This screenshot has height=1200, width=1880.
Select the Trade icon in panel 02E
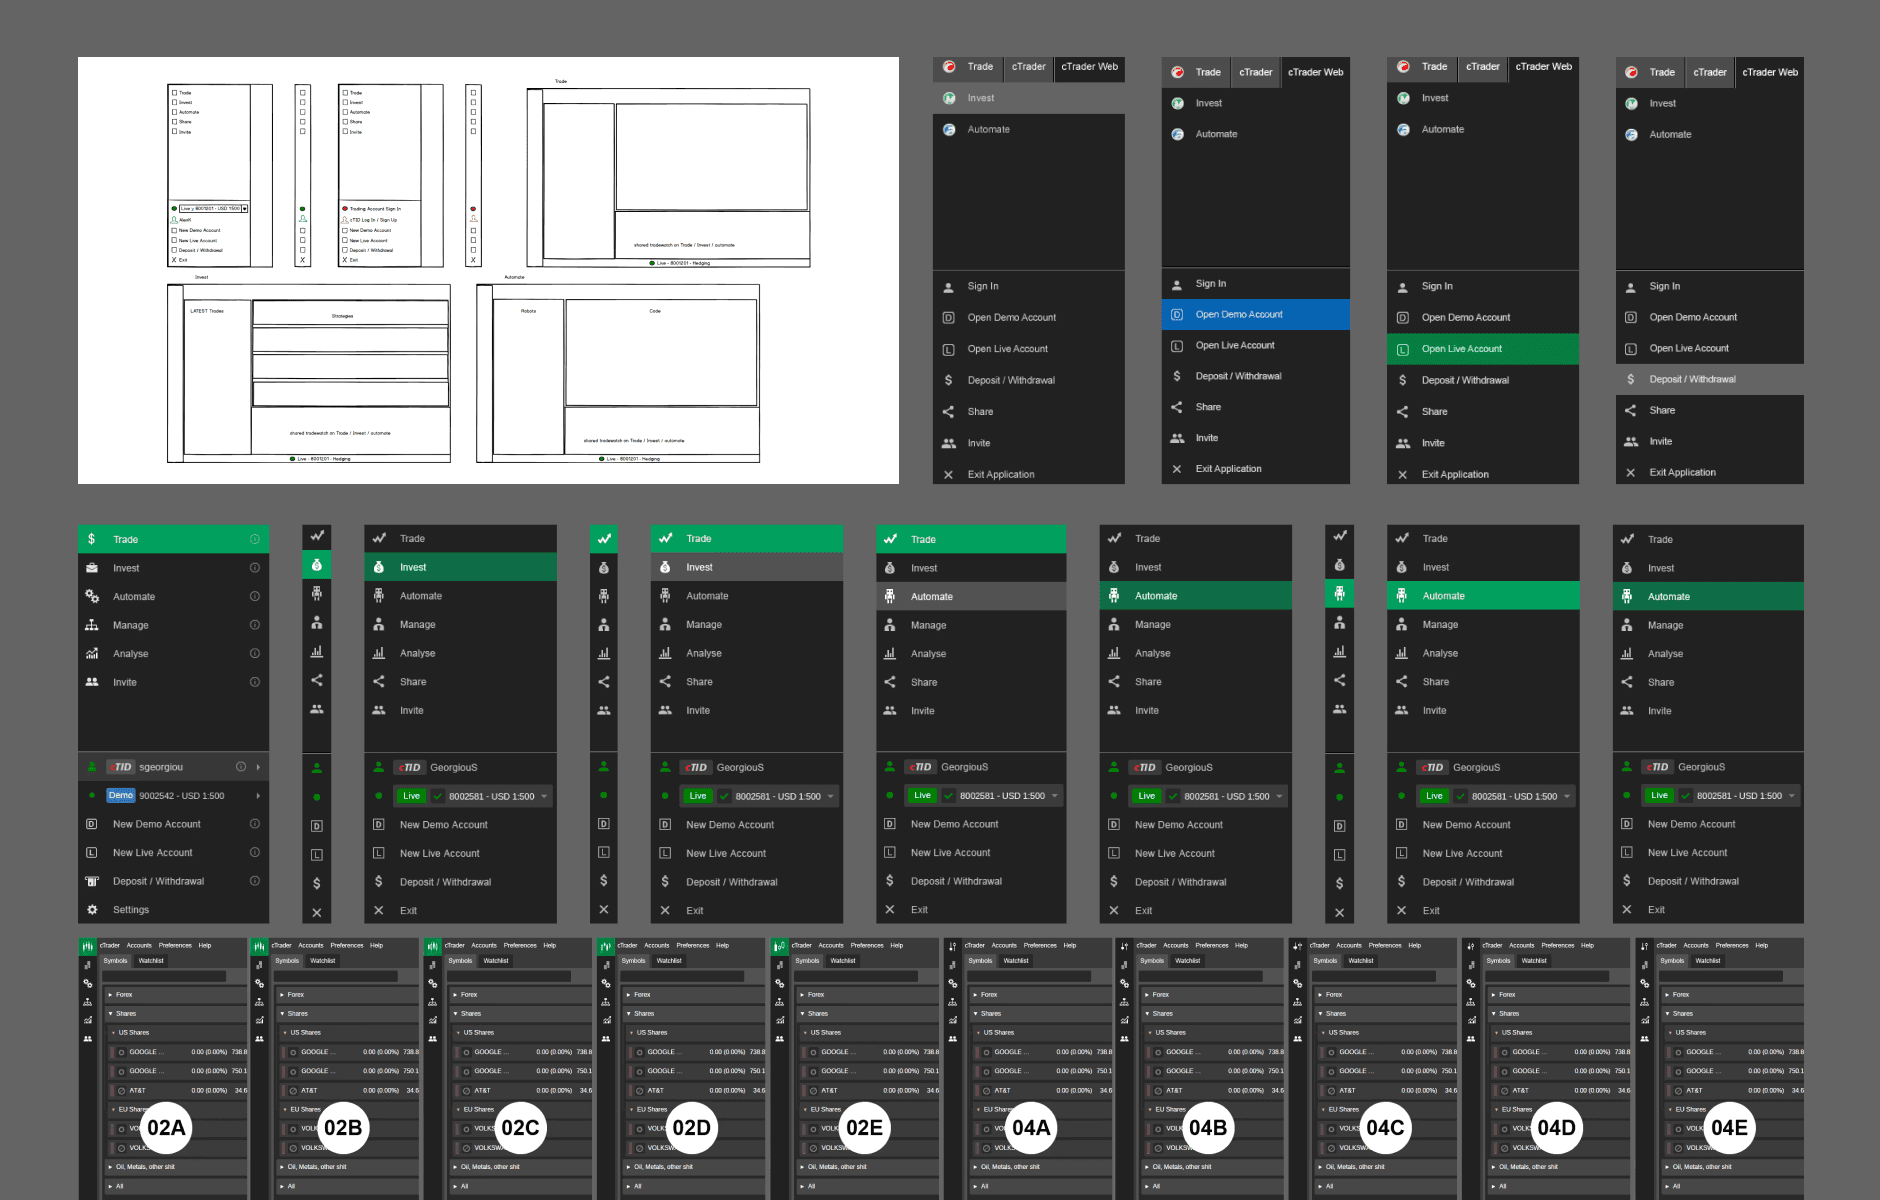click(x=665, y=539)
